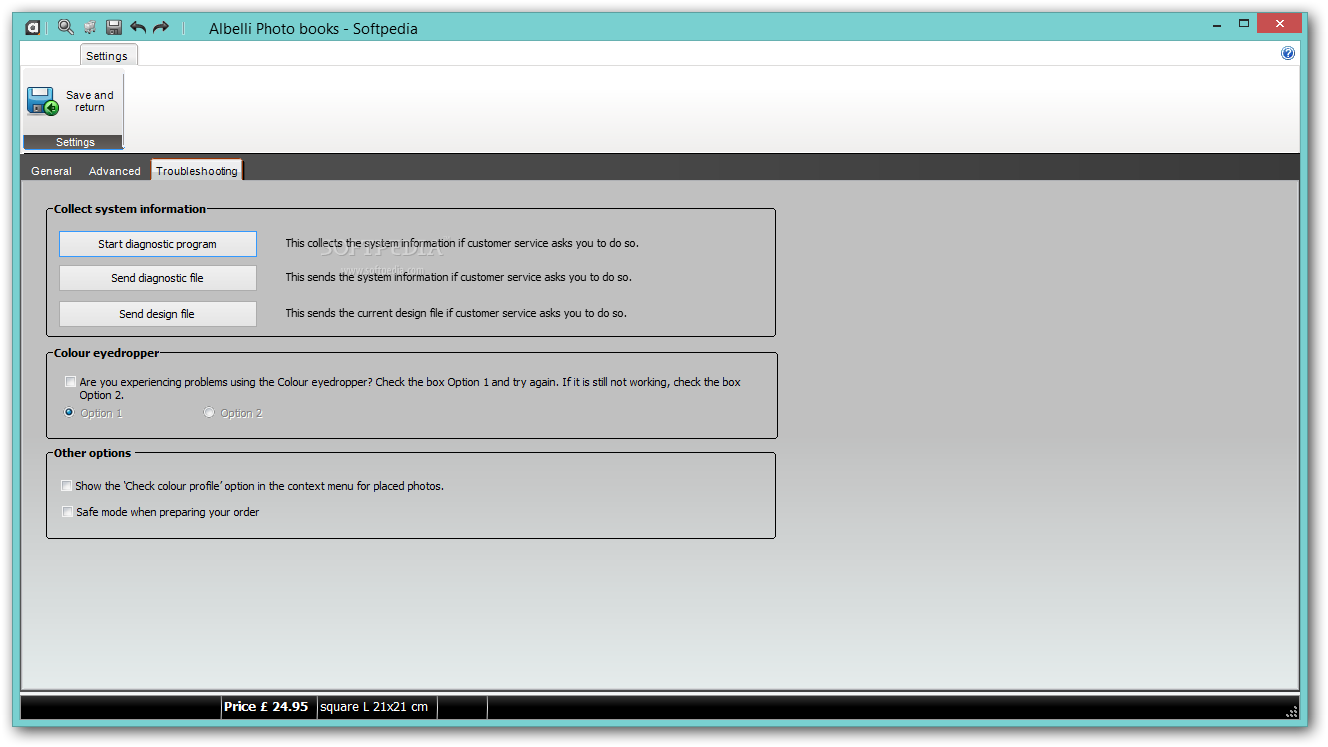This screenshot has height=747, width=1328.
Task: Open the magnifier preview icon in title bar
Action: pyautogui.click(x=66, y=27)
